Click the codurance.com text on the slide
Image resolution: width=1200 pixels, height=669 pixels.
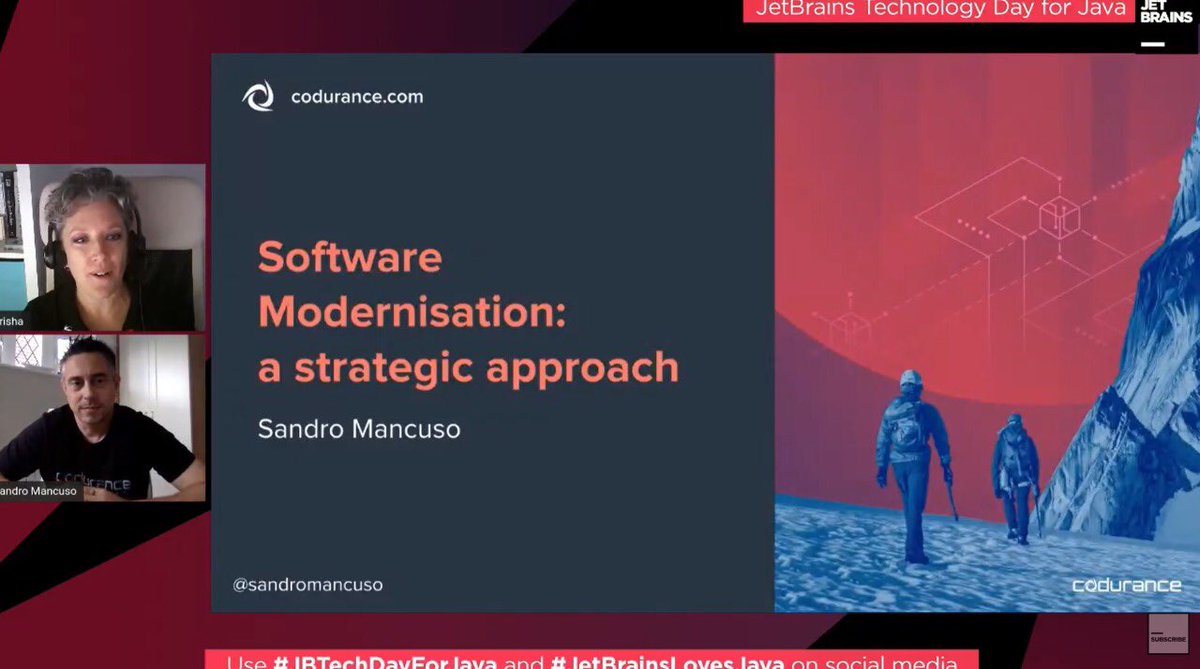coord(357,97)
